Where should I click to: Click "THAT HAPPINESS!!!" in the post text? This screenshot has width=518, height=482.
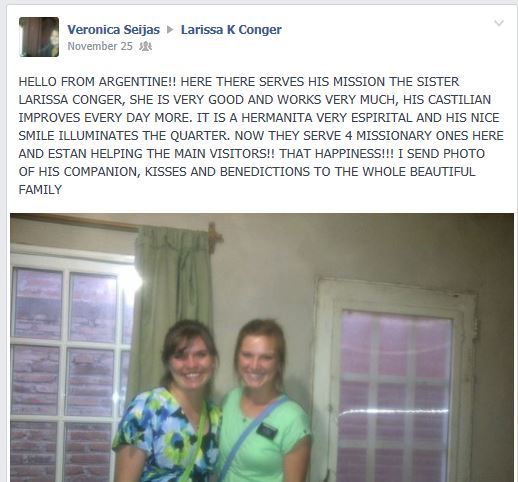point(336,154)
